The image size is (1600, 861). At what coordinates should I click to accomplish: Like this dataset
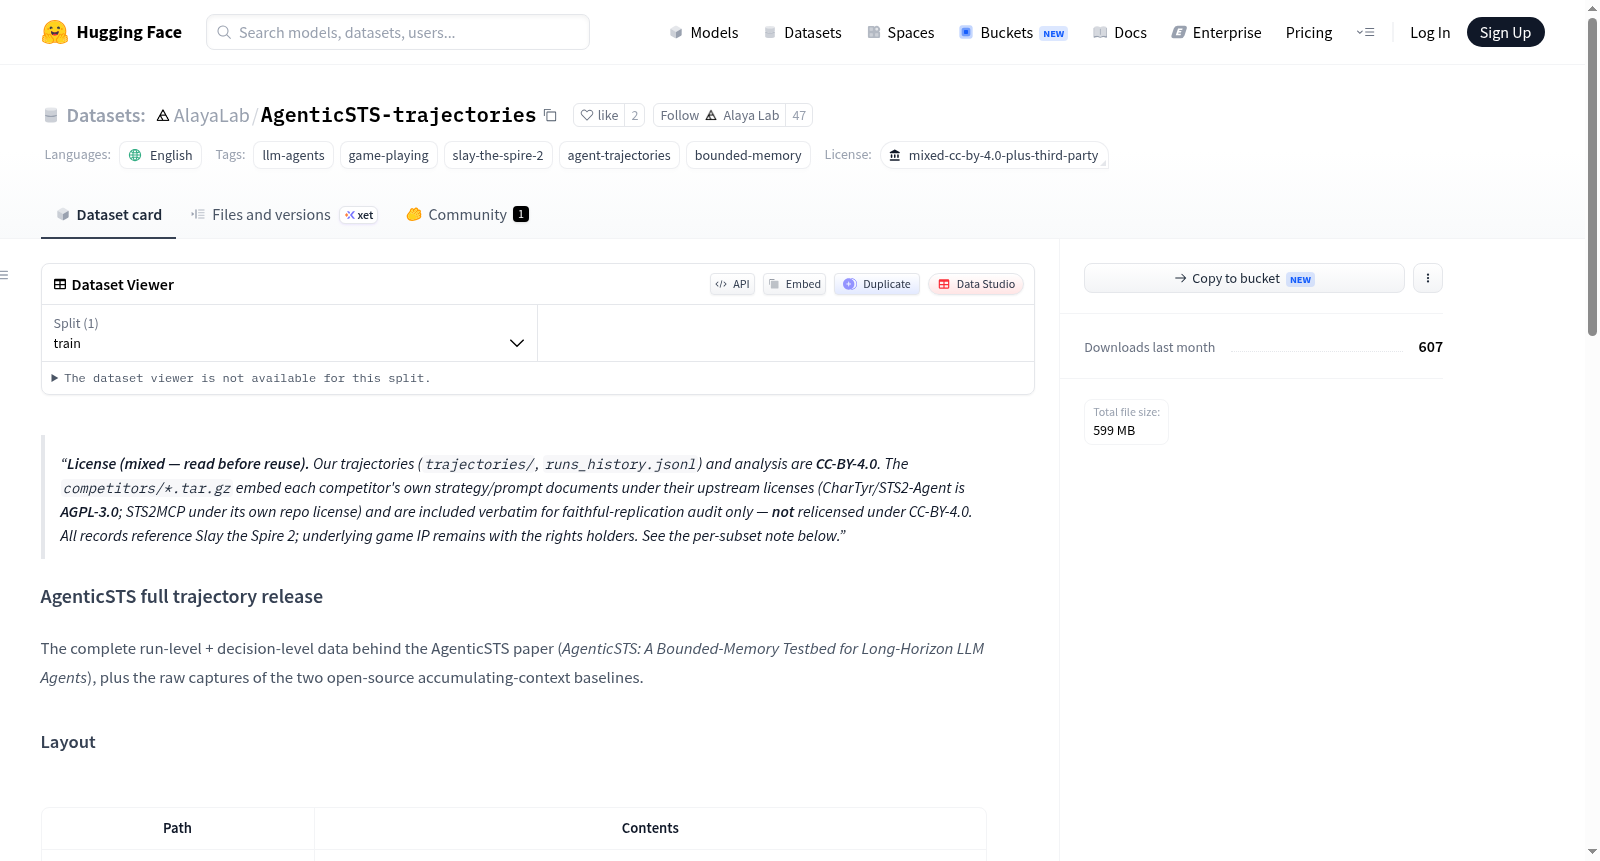click(x=599, y=115)
